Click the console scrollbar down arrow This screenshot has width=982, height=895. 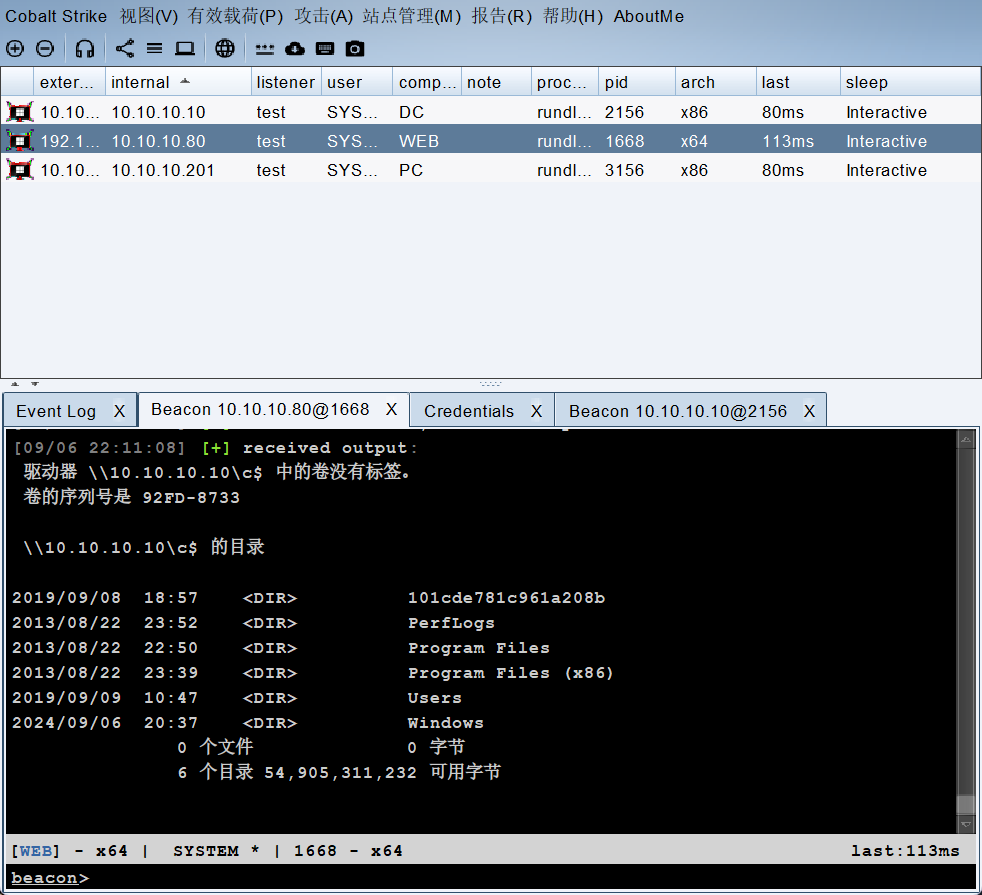966,824
